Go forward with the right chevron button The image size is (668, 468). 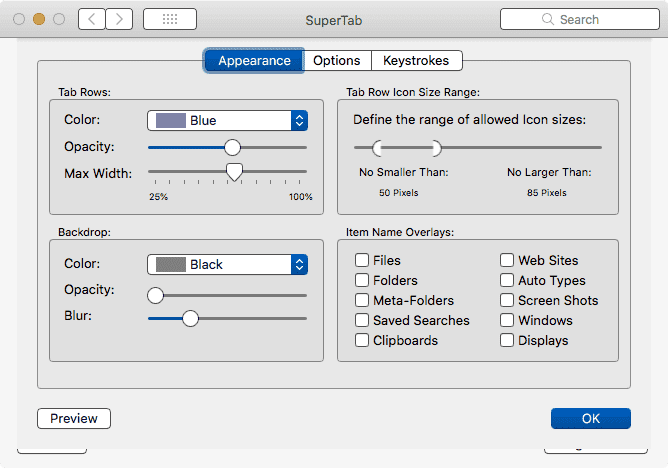click(x=119, y=19)
